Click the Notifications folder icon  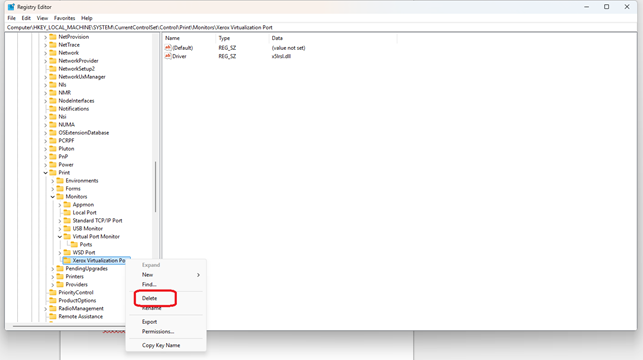coord(53,109)
